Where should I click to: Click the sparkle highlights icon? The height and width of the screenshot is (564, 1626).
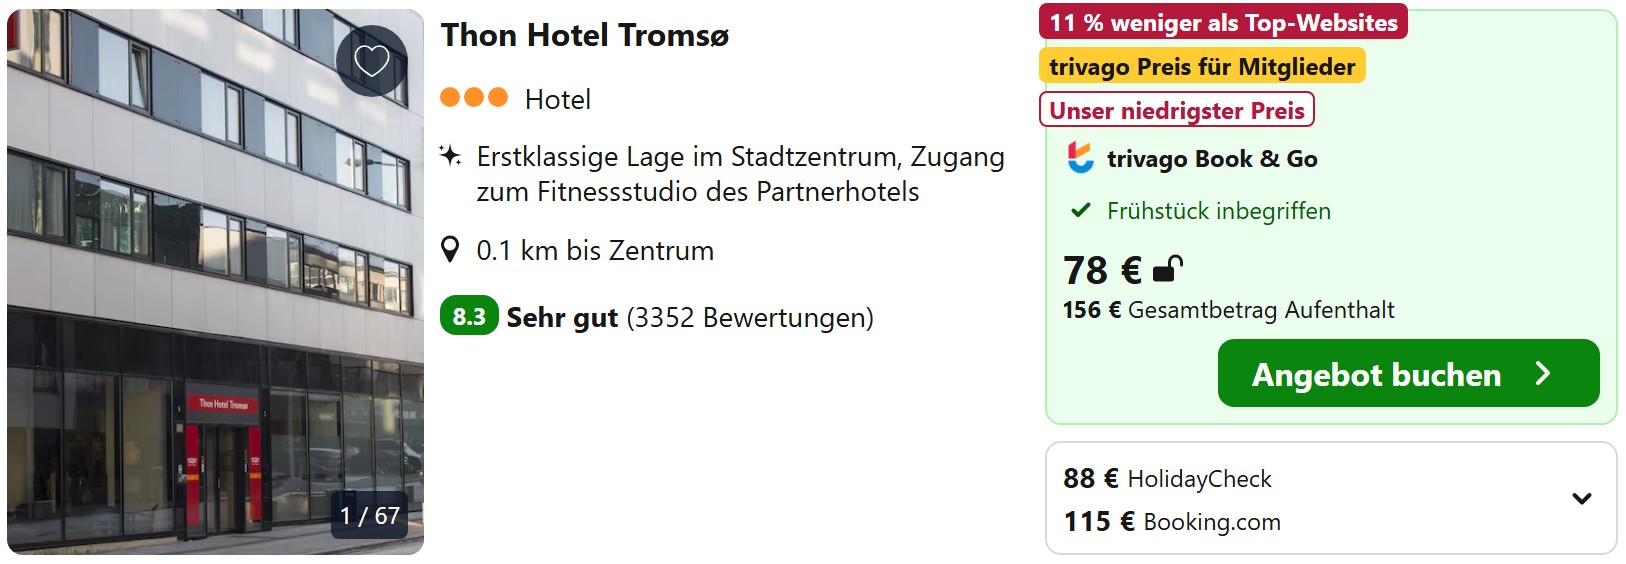[450, 156]
